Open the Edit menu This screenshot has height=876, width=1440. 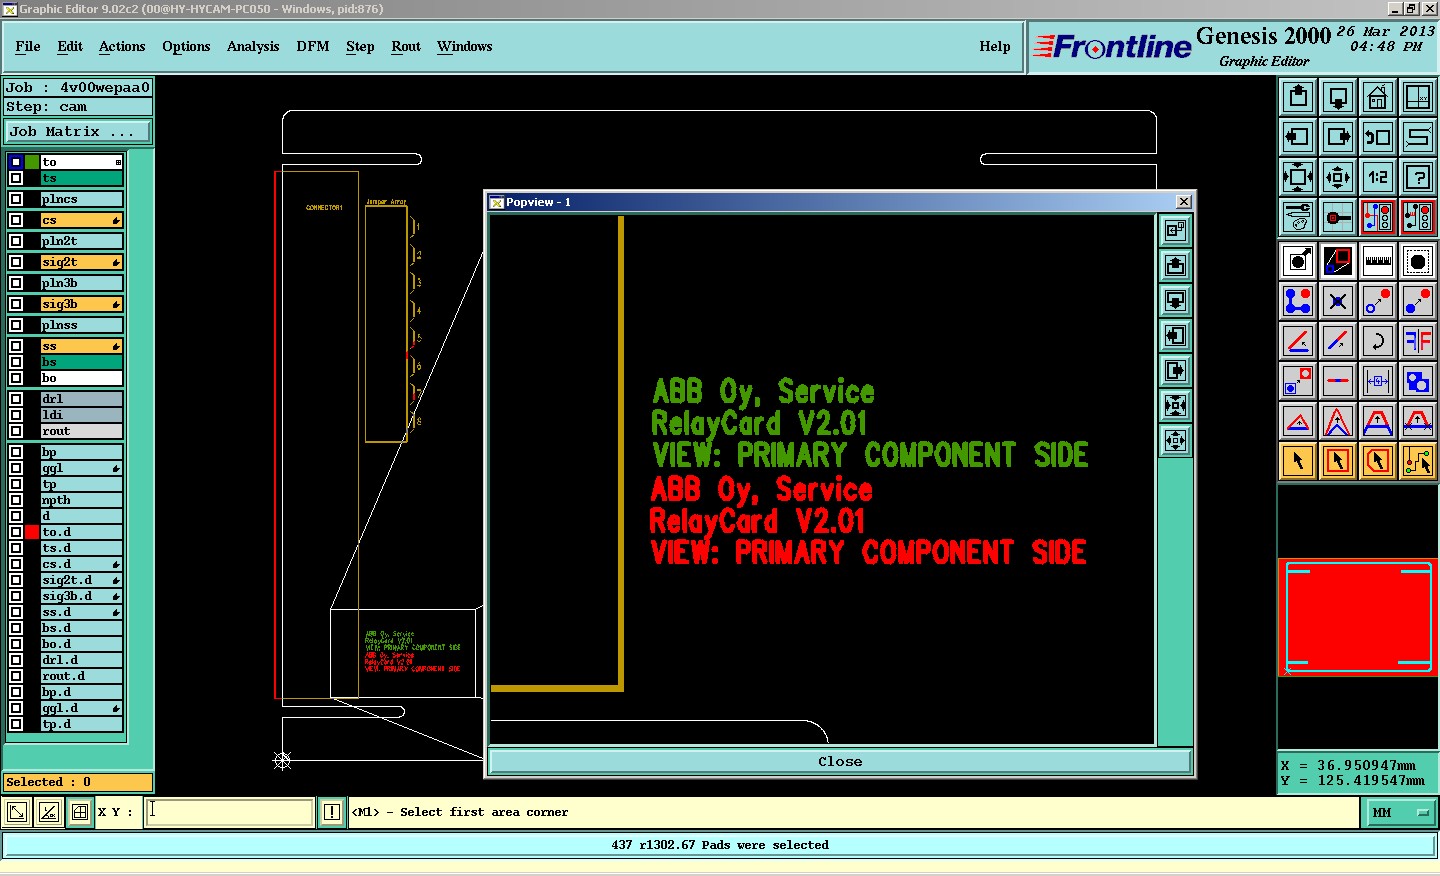pyautogui.click(x=70, y=46)
